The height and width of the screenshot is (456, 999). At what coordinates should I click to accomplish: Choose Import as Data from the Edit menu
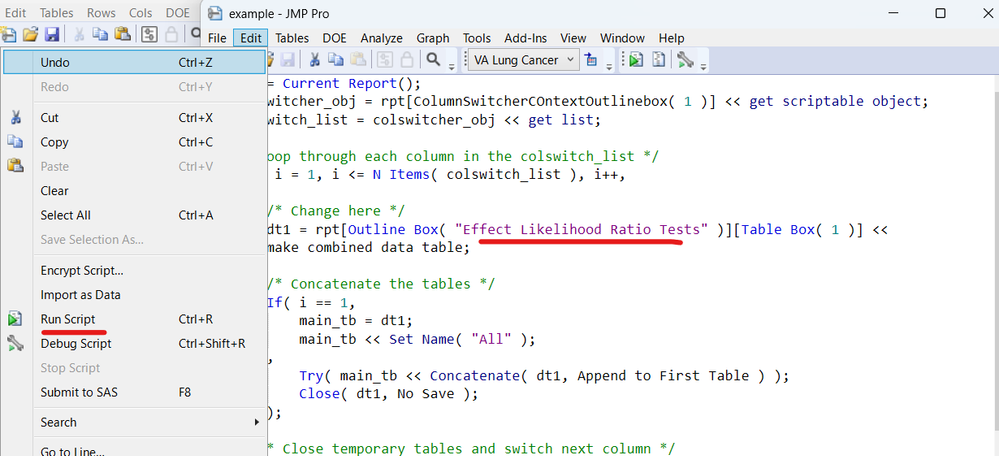coord(134,295)
